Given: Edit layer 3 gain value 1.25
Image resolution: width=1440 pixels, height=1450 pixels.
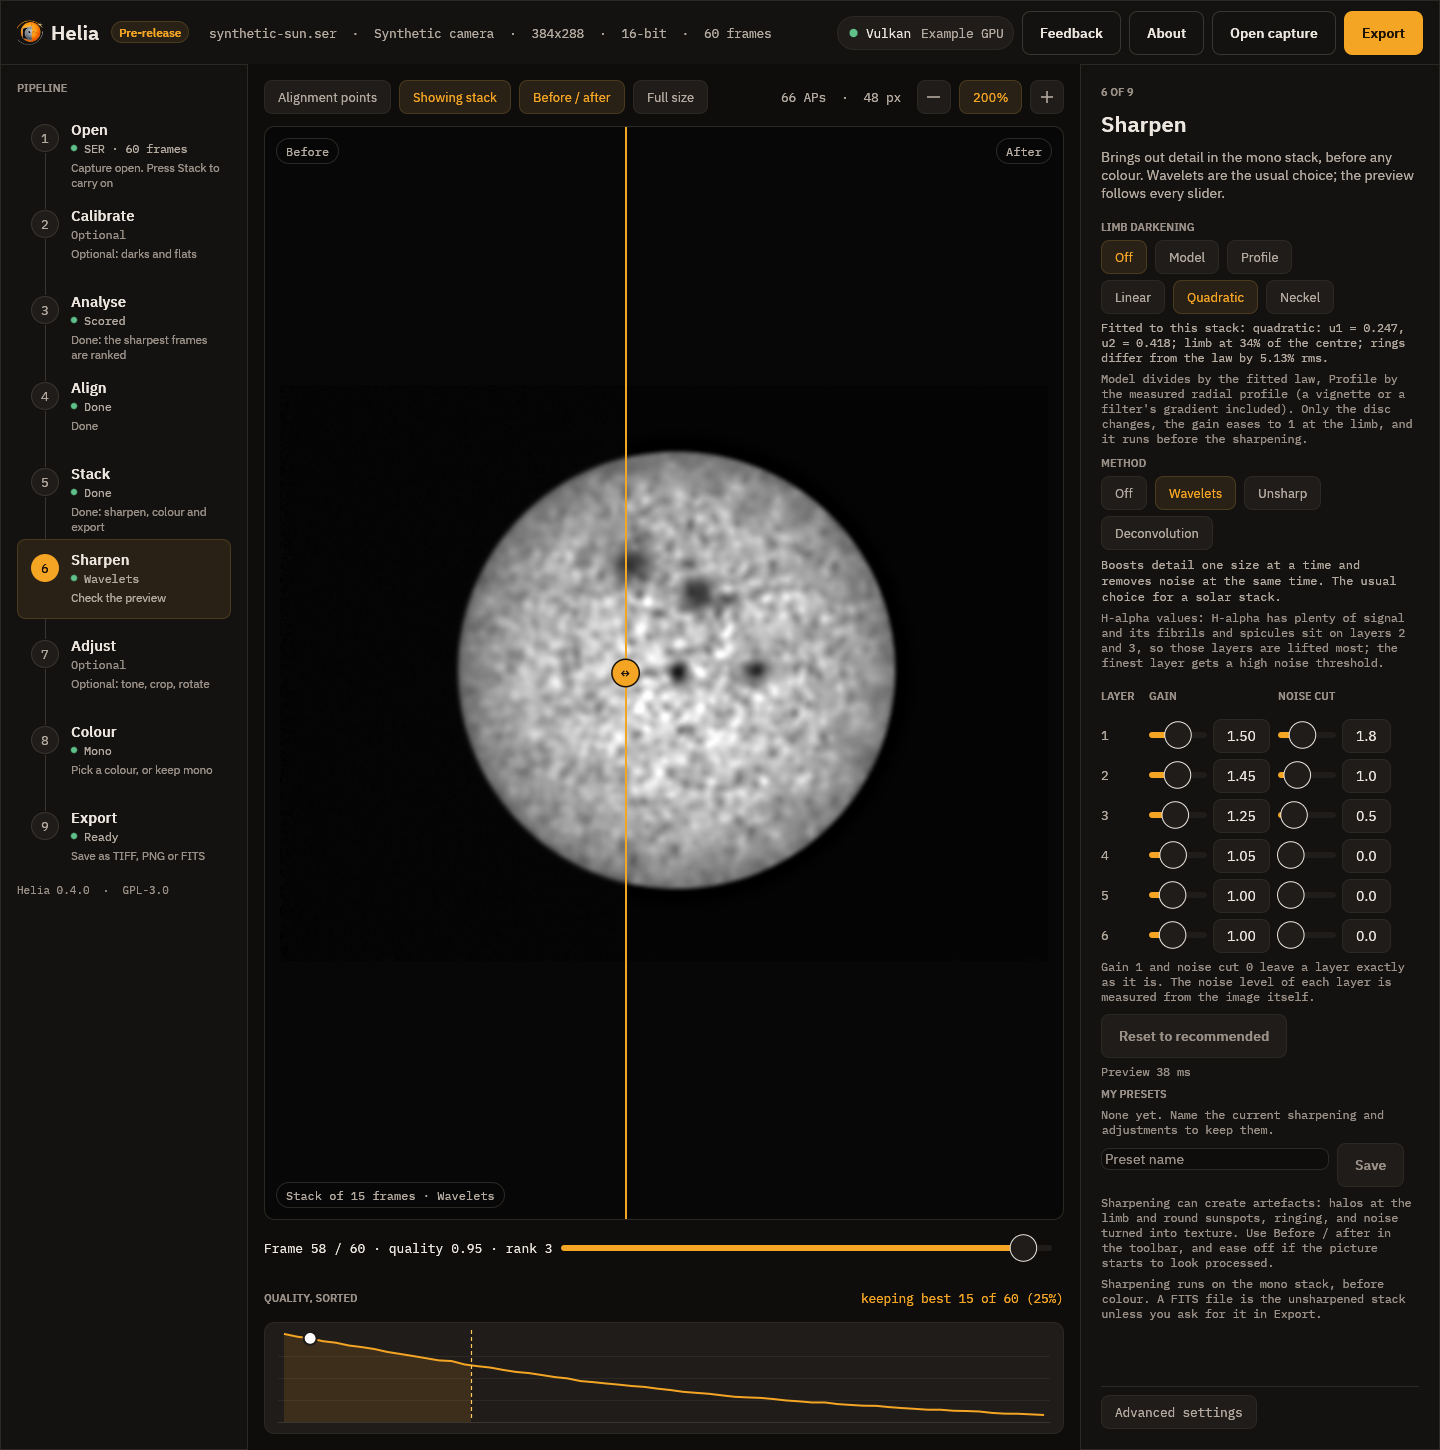Looking at the screenshot, I should tap(1241, 816).
